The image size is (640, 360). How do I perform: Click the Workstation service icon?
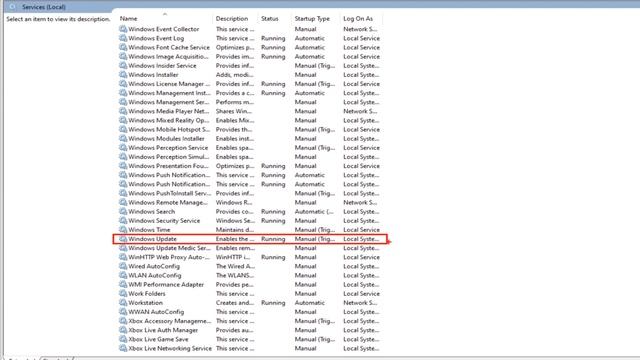click(x=123, y=302)
